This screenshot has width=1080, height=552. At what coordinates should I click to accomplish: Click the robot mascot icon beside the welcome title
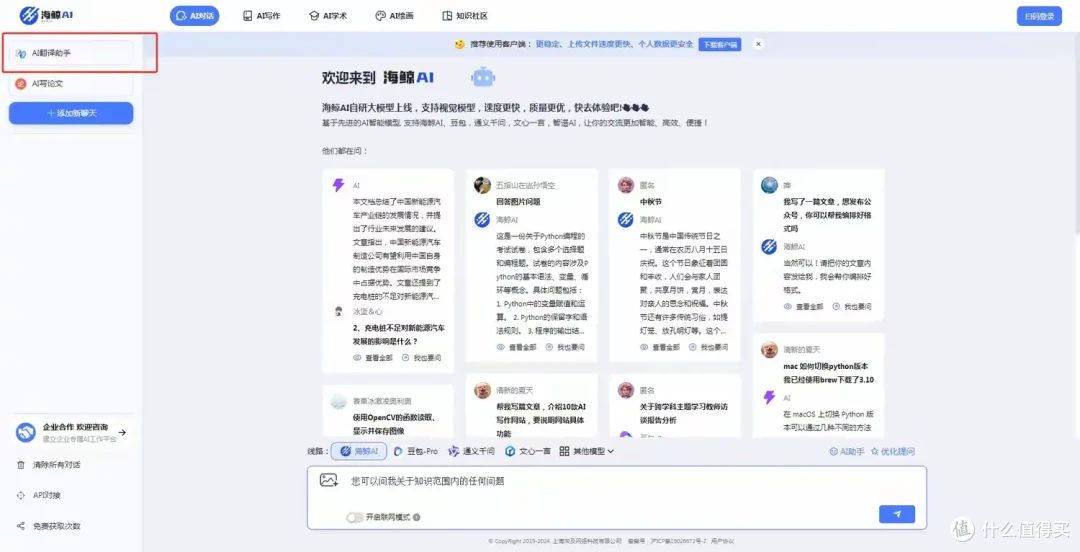pyautogui.click(x=483, y=77)
